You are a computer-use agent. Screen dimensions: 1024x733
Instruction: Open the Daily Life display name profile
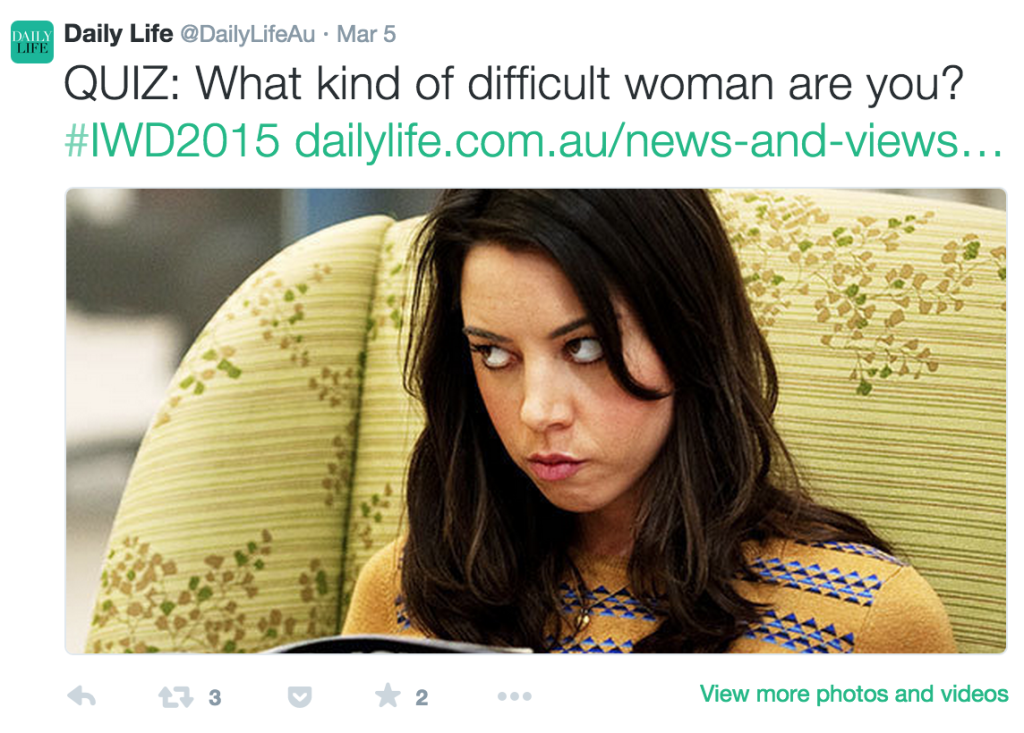tap(118, 33)
